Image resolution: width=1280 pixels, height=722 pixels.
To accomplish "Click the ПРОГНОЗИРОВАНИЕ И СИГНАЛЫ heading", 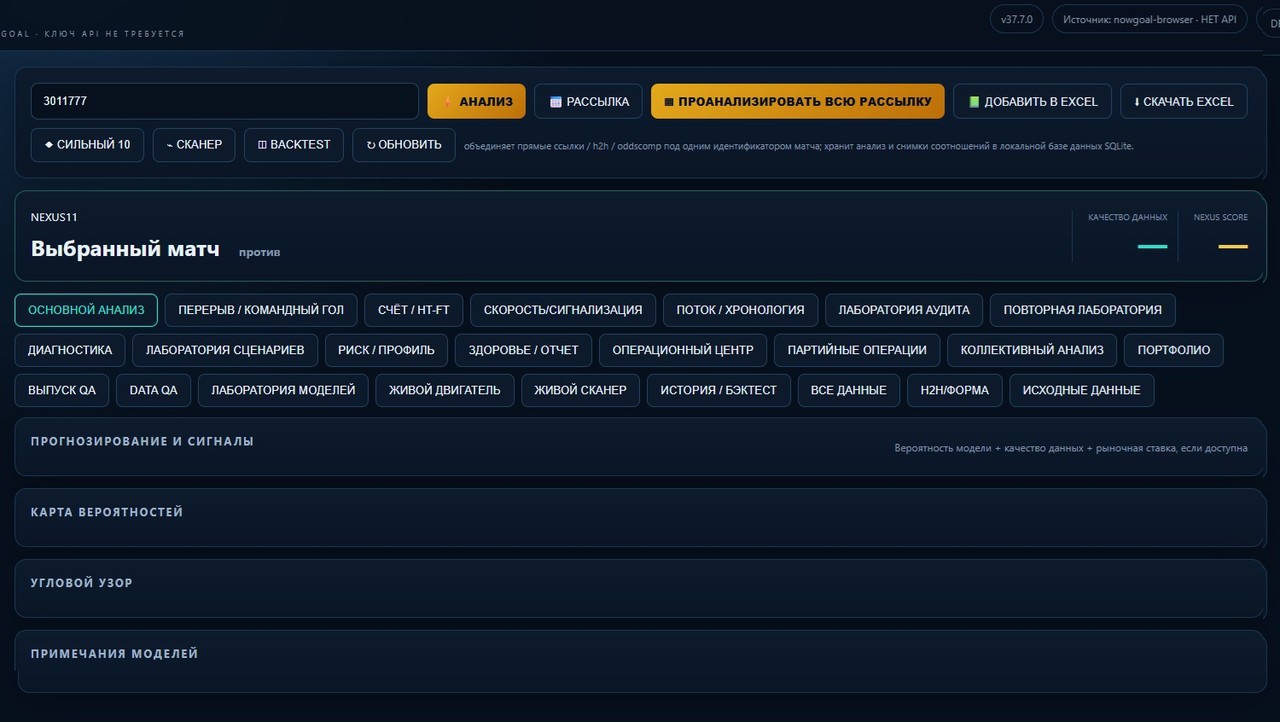I will click(142, 441).
